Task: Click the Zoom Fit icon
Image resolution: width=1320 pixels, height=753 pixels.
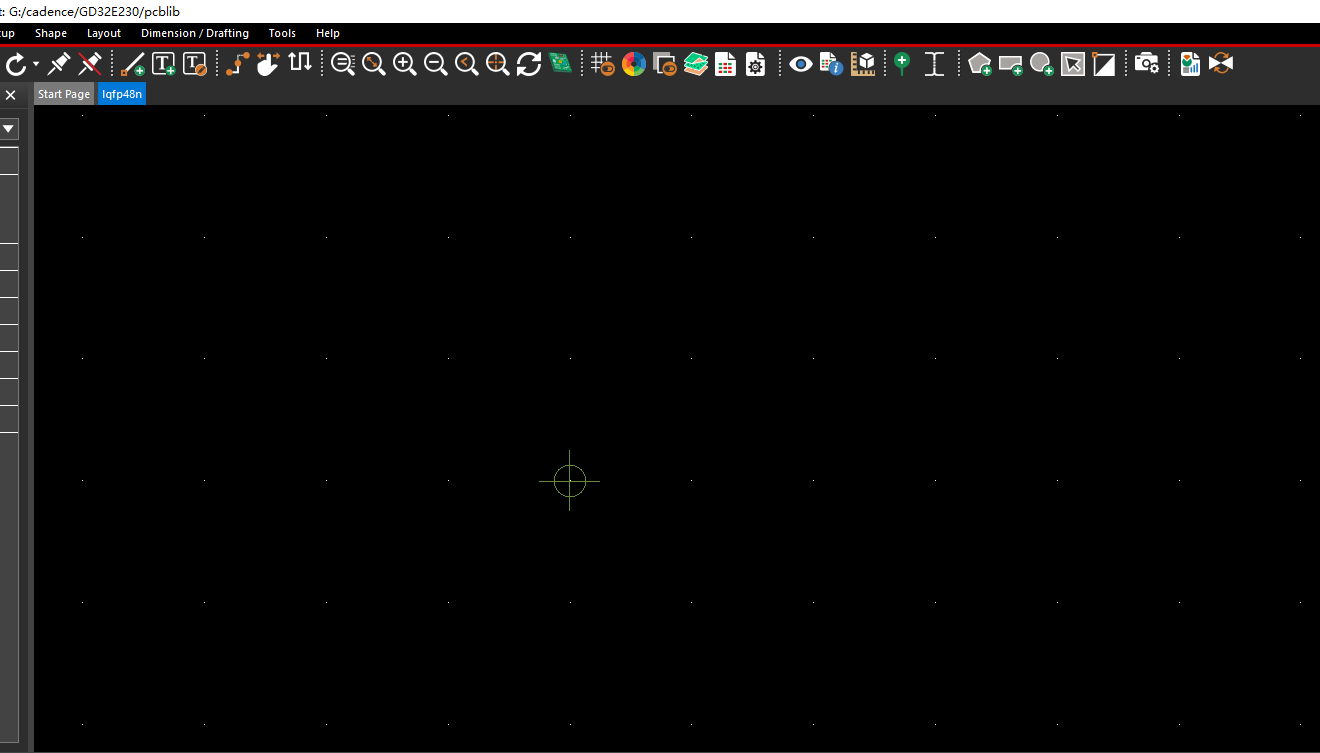Action: [x=374, y=64]
